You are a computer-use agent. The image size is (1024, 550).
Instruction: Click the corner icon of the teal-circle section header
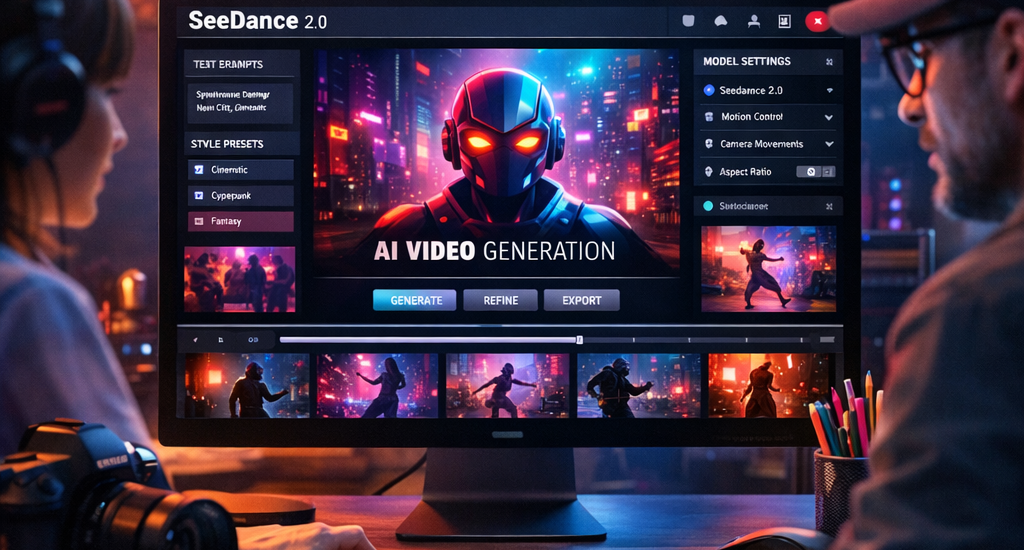click(x=829, y=206)
